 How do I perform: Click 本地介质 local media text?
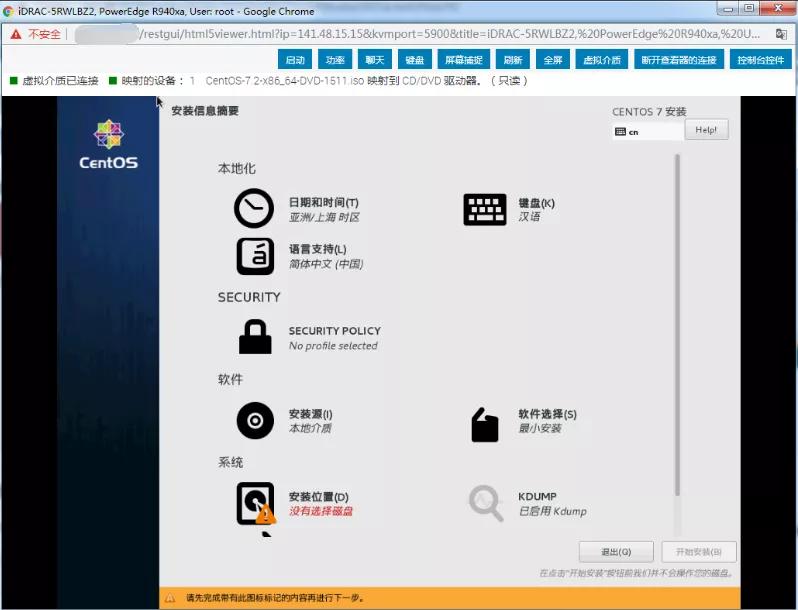pos(310,428)
